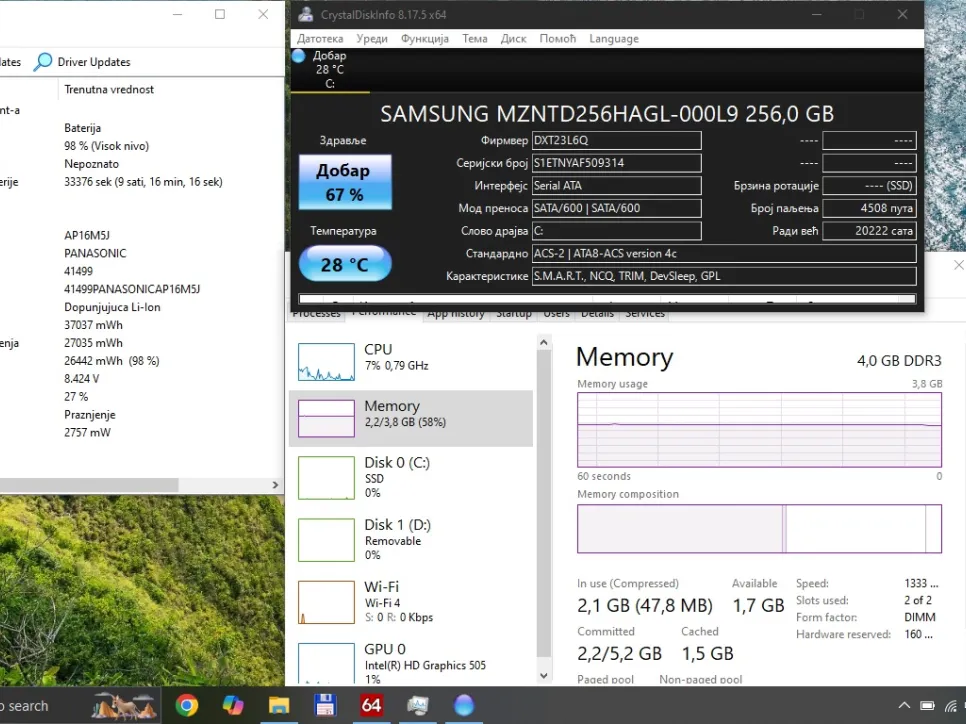Viewport: 966px width, 724px height.
Task: Click the CrystalDiskInfo title bar app icon
Action: (306, 15)
